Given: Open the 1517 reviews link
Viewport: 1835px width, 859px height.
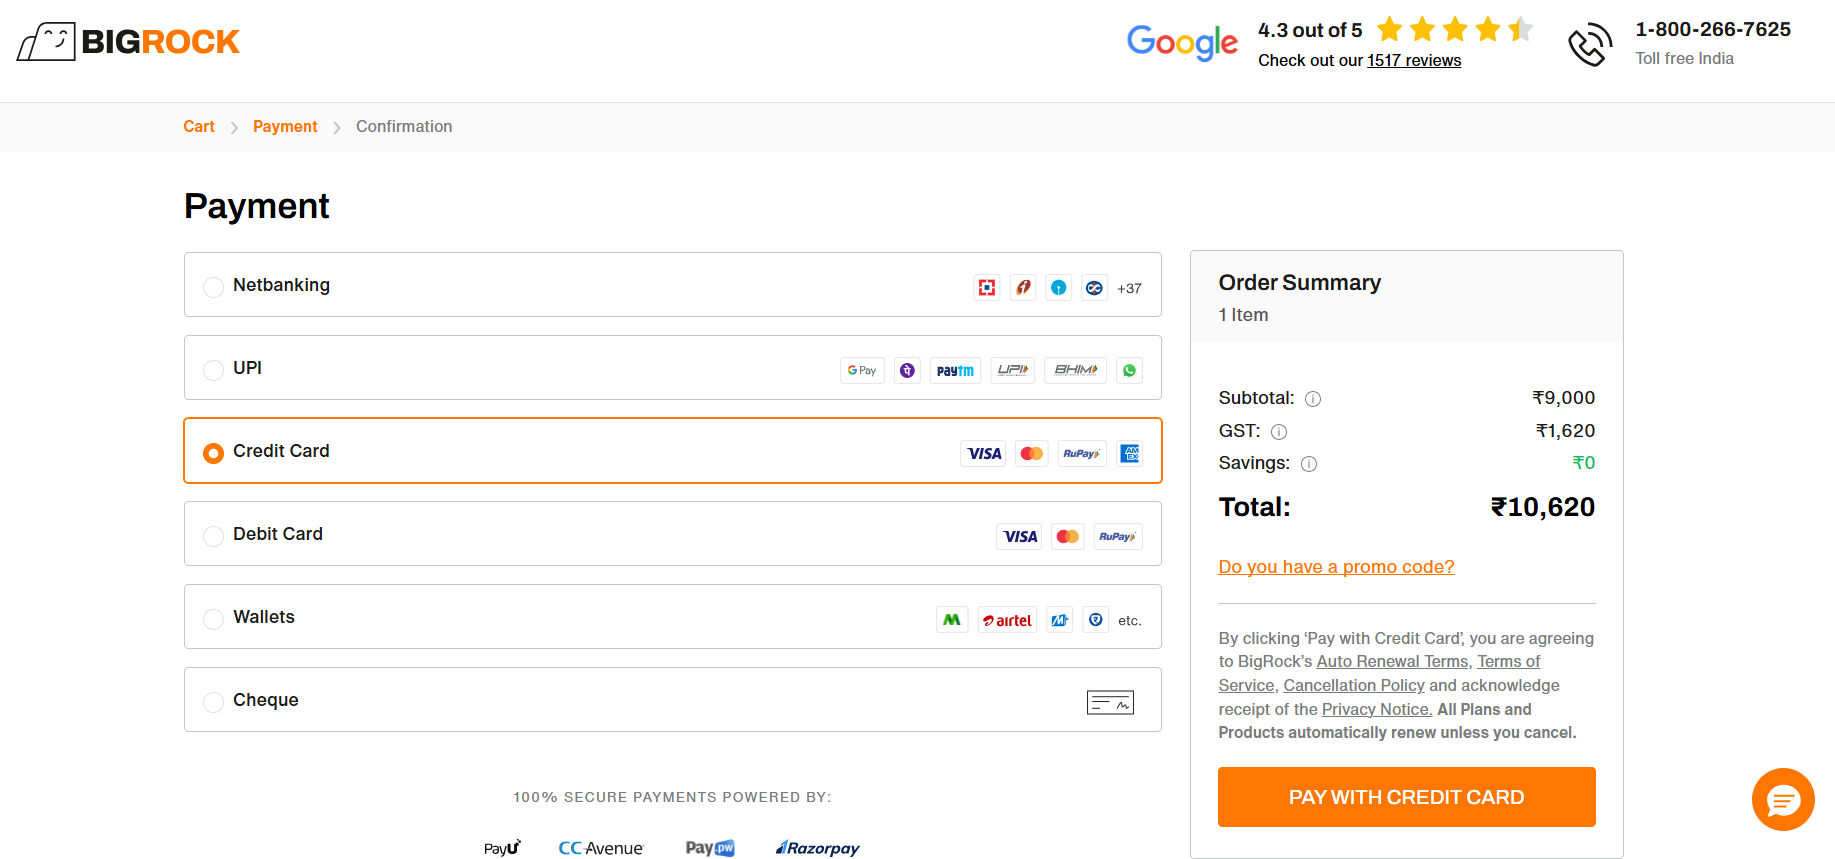Looking at the screenshot, I should tap(1414, 61).
